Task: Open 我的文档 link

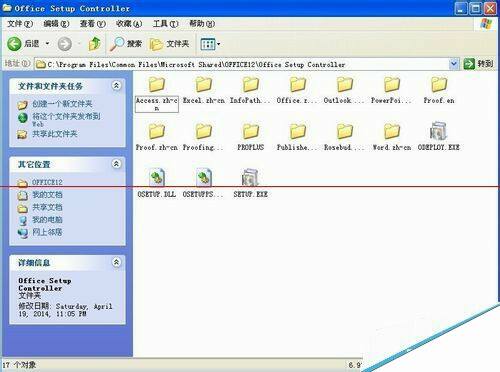Action: click(x=47, y=195)
